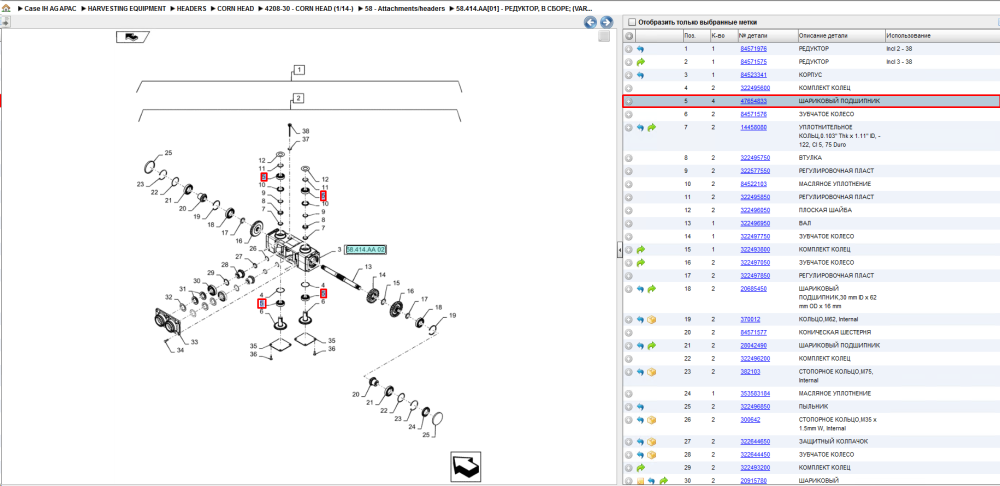Click the package box icon for part 322644650
This screenshot has height=486, width=1000.
pyautogui.click(x=651, y=442)
